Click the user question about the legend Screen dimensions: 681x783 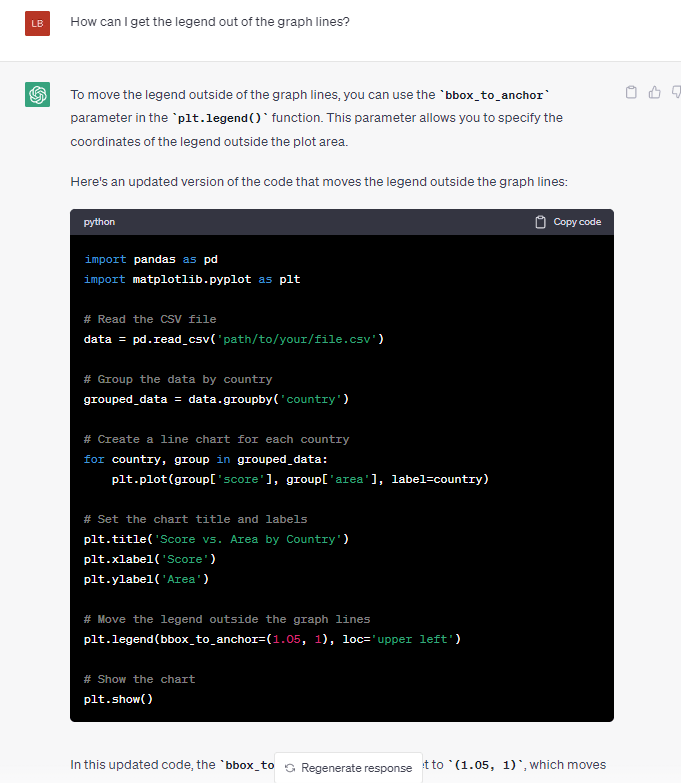[x=210, y=21]
